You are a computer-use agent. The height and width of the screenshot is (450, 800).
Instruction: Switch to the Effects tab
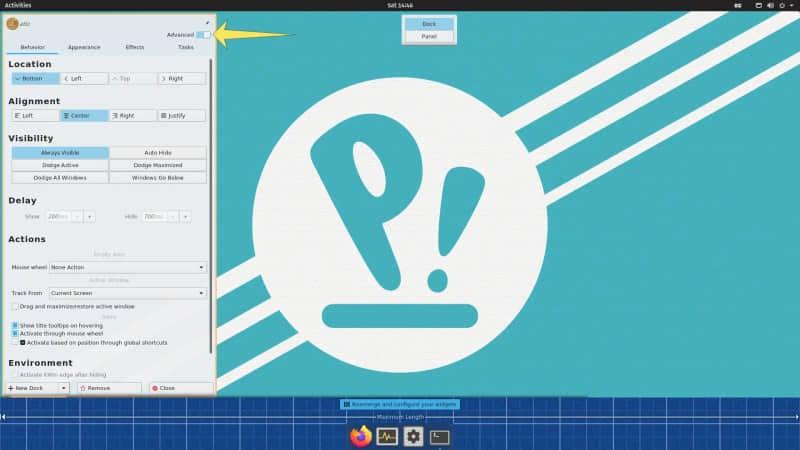point(135,47)
